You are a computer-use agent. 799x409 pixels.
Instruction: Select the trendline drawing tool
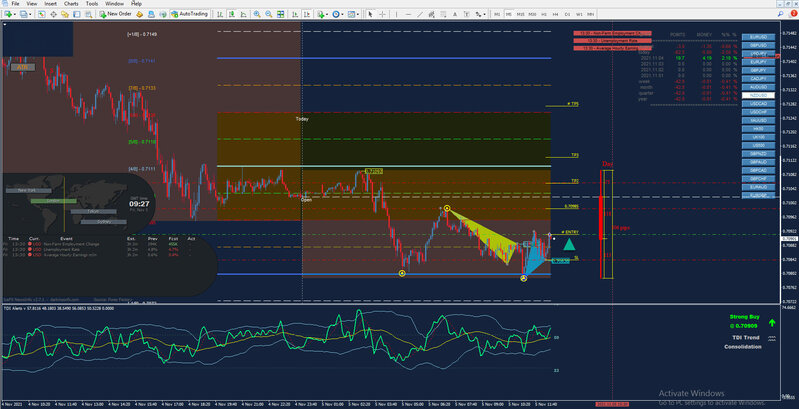(420, 14)
